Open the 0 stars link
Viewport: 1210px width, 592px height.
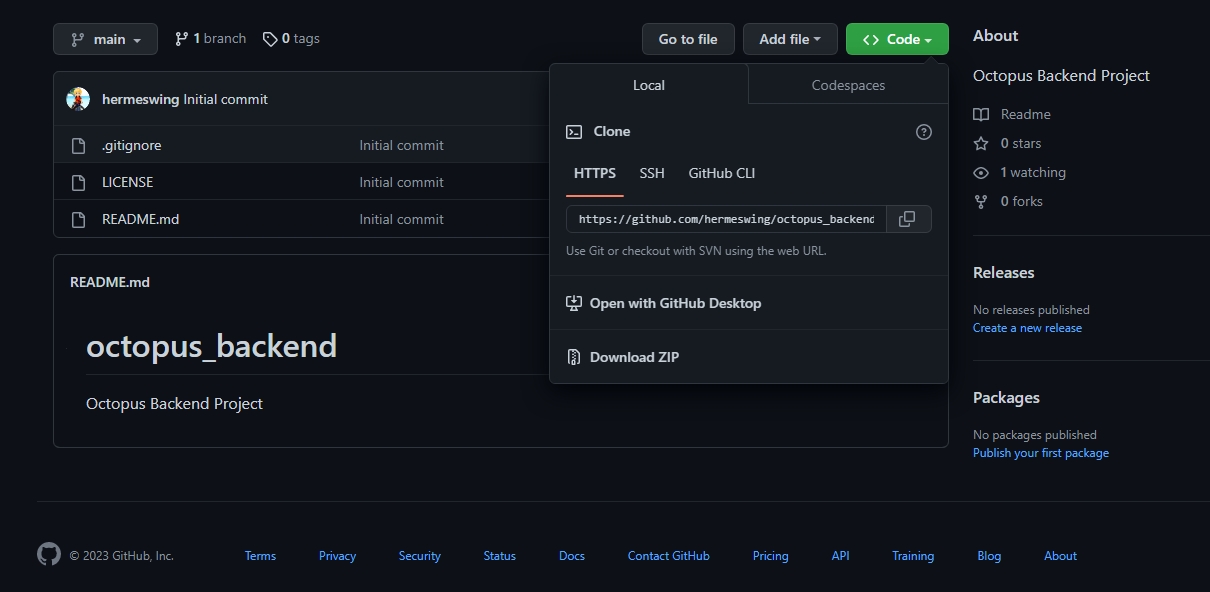click(1021, 144)
